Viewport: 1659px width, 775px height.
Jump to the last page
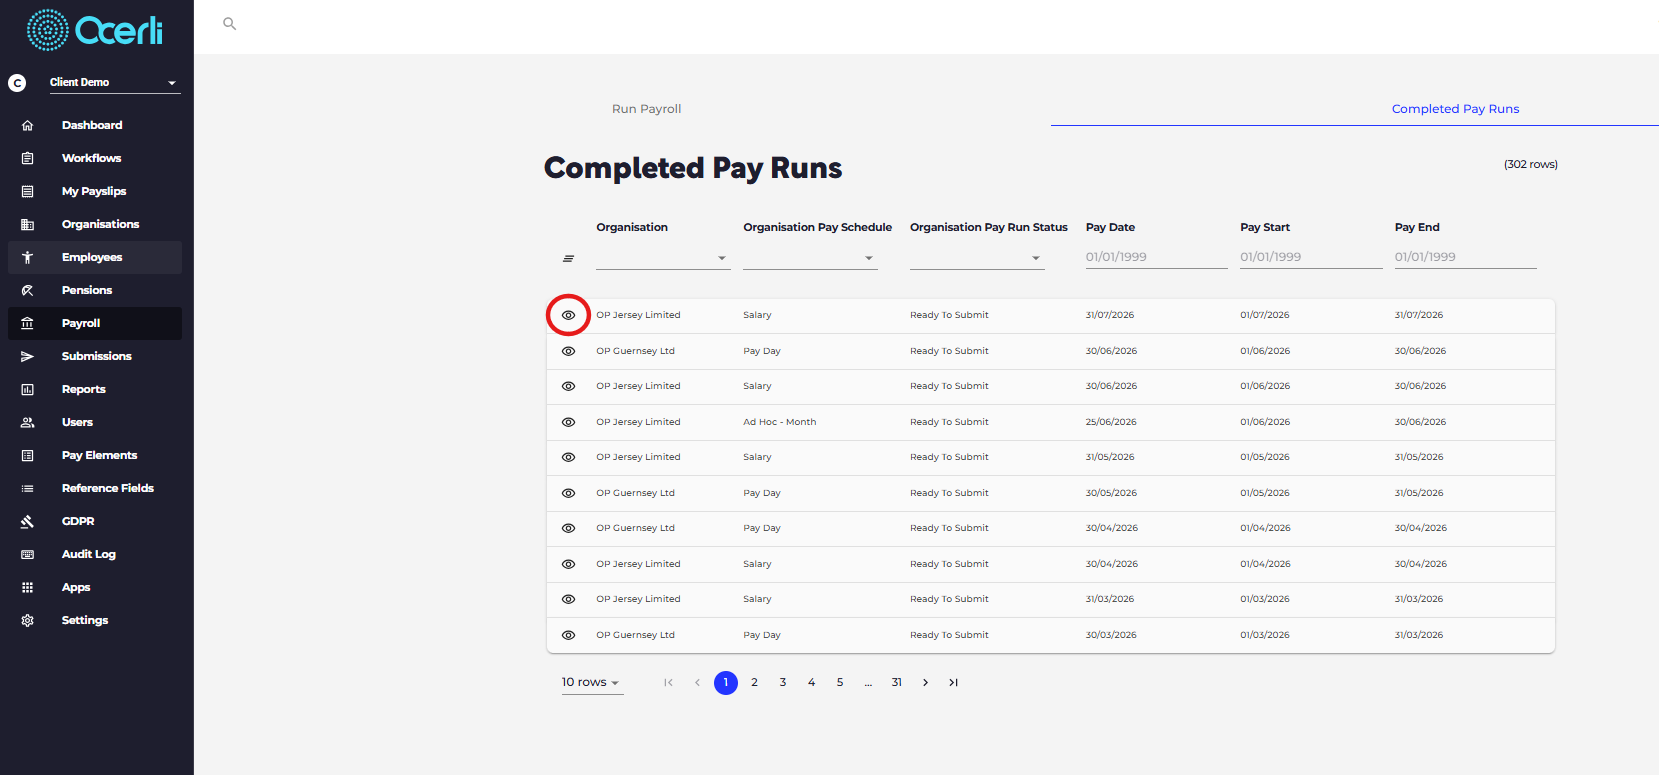click(x=954, y=682)
